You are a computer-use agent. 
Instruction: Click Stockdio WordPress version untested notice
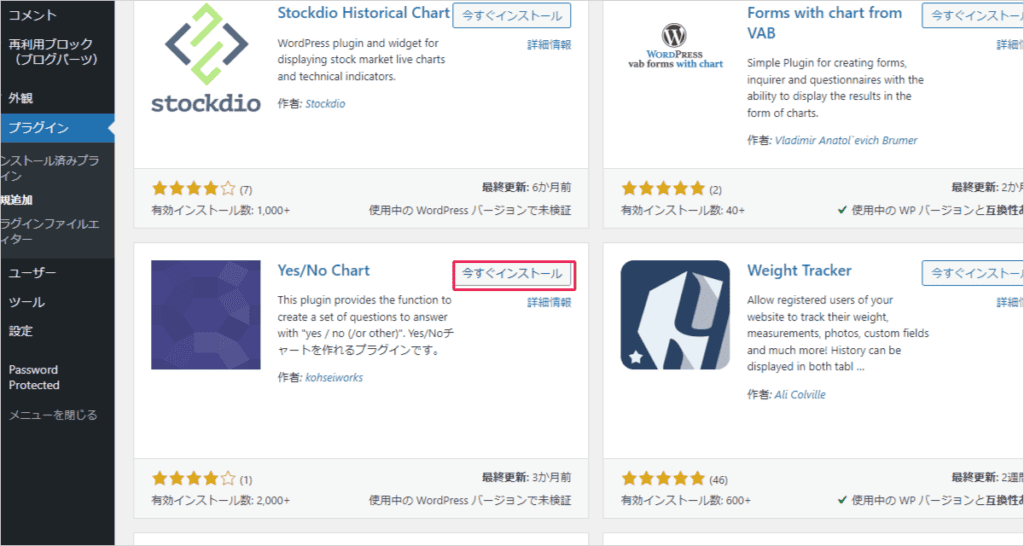tap(470, 210)
